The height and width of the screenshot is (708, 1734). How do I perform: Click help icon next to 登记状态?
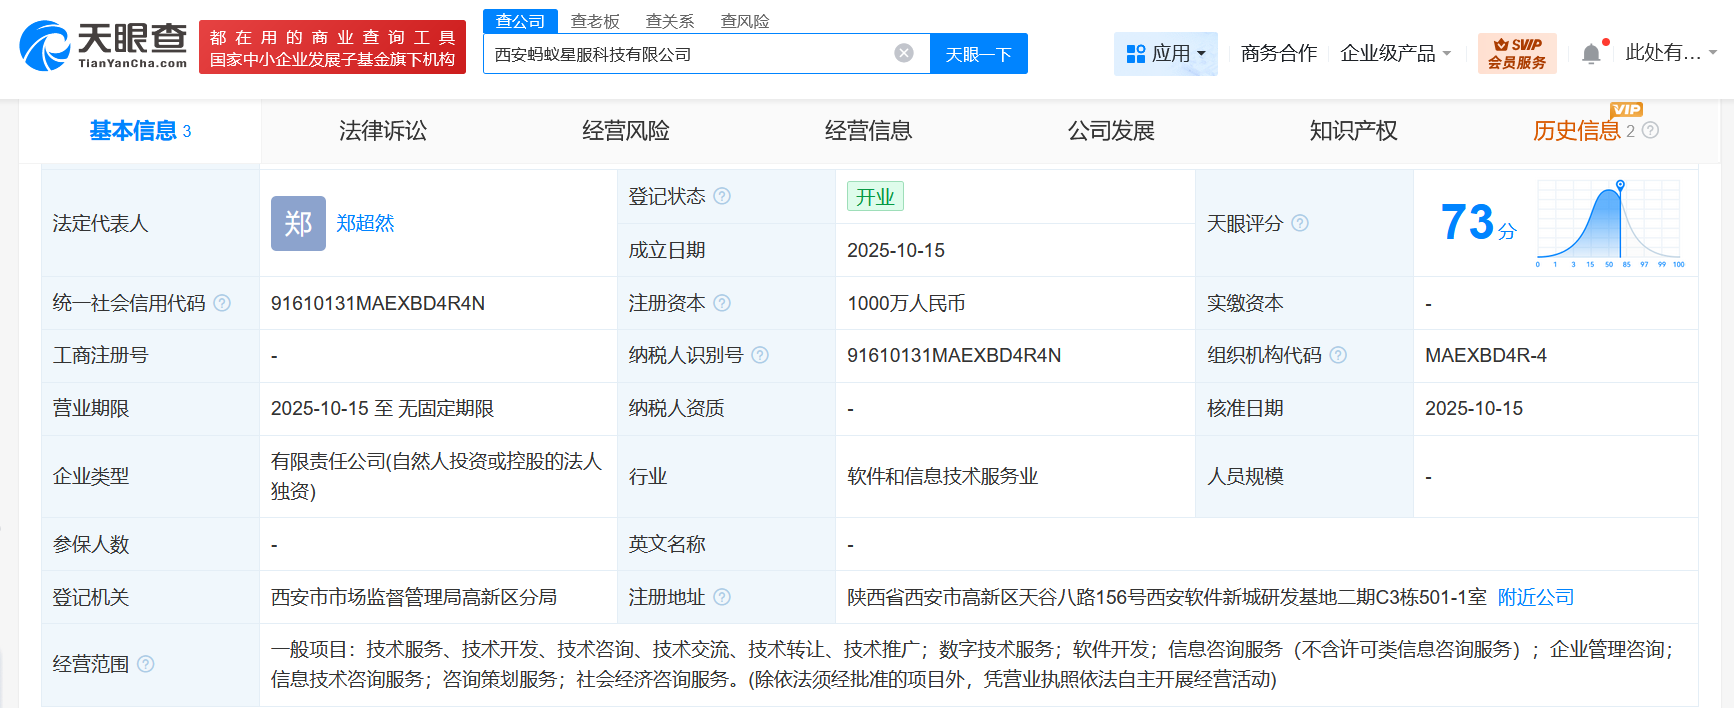pos(722,196)
